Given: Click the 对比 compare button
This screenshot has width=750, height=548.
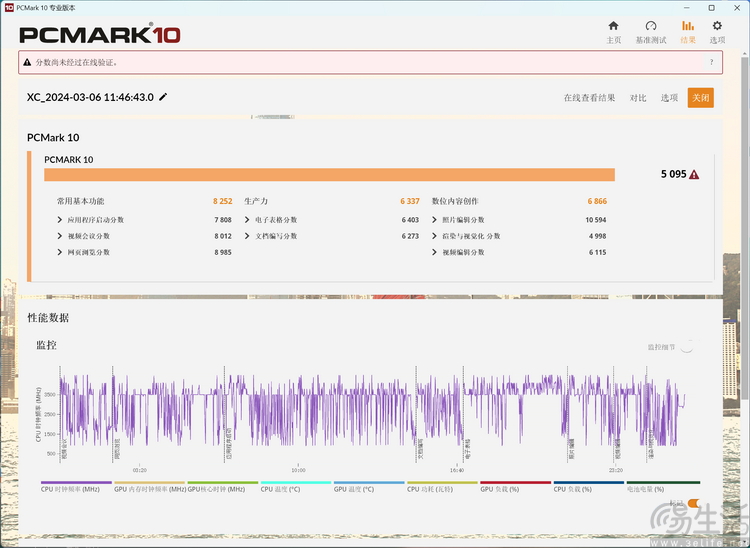Looking at the screenshot, I should (x=638, y=98).
